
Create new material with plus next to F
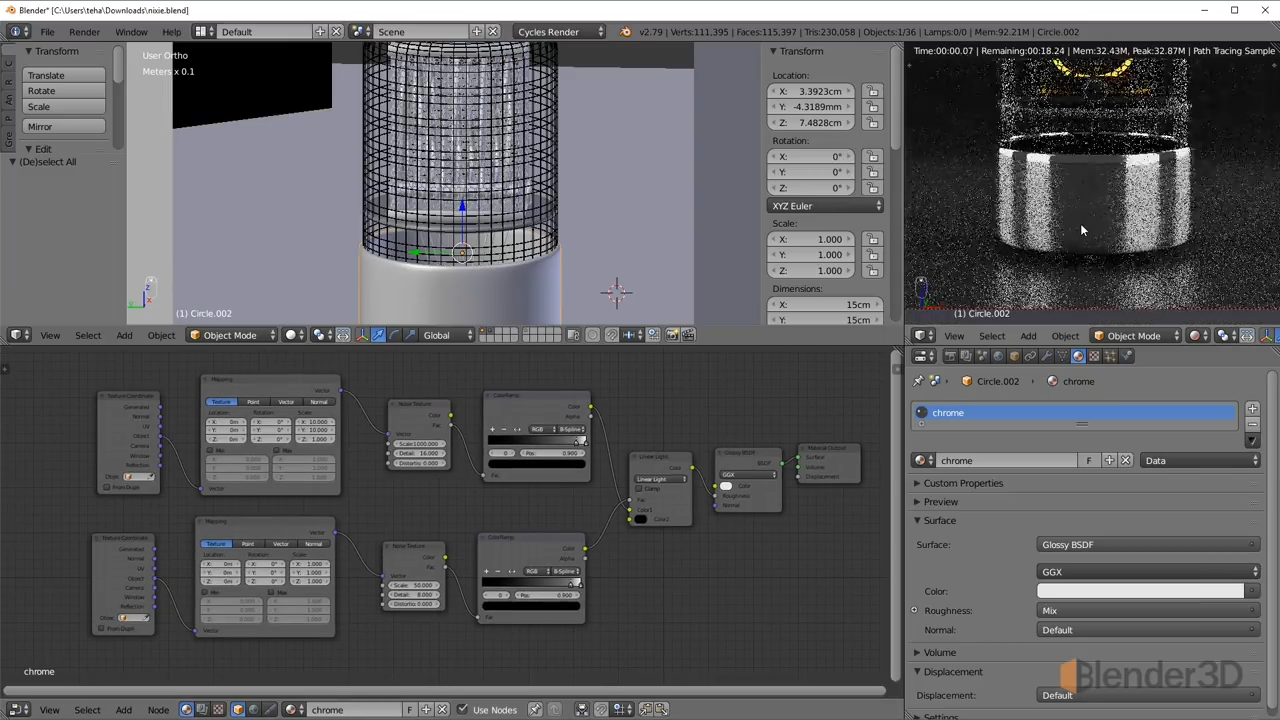point(1109,460)
